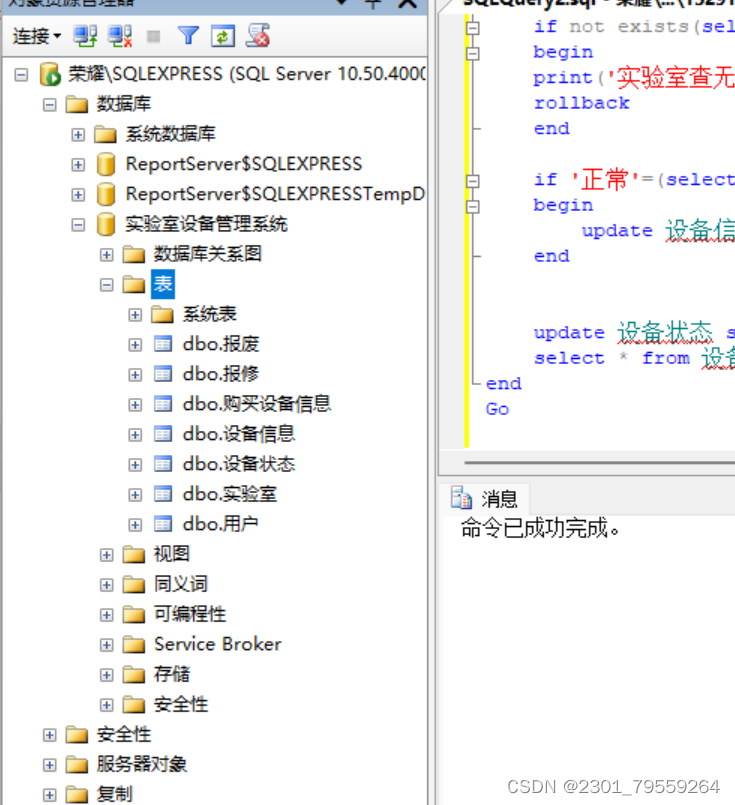The image size is (735, 805).
Task: Click the table icon of dbo.报修
Action: pos(163,374)
